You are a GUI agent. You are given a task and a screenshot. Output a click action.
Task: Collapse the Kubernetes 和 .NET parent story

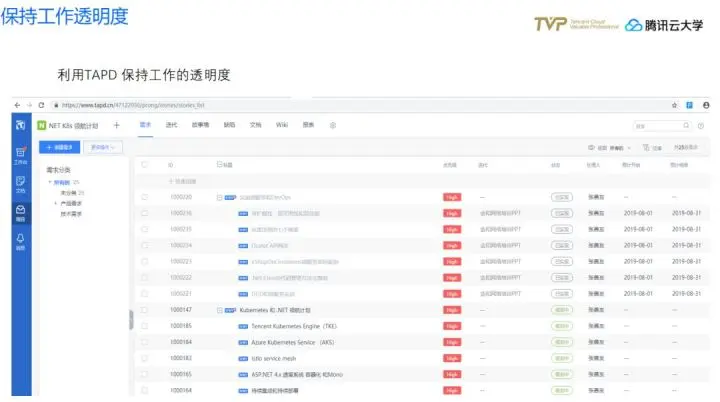[219, 310]
